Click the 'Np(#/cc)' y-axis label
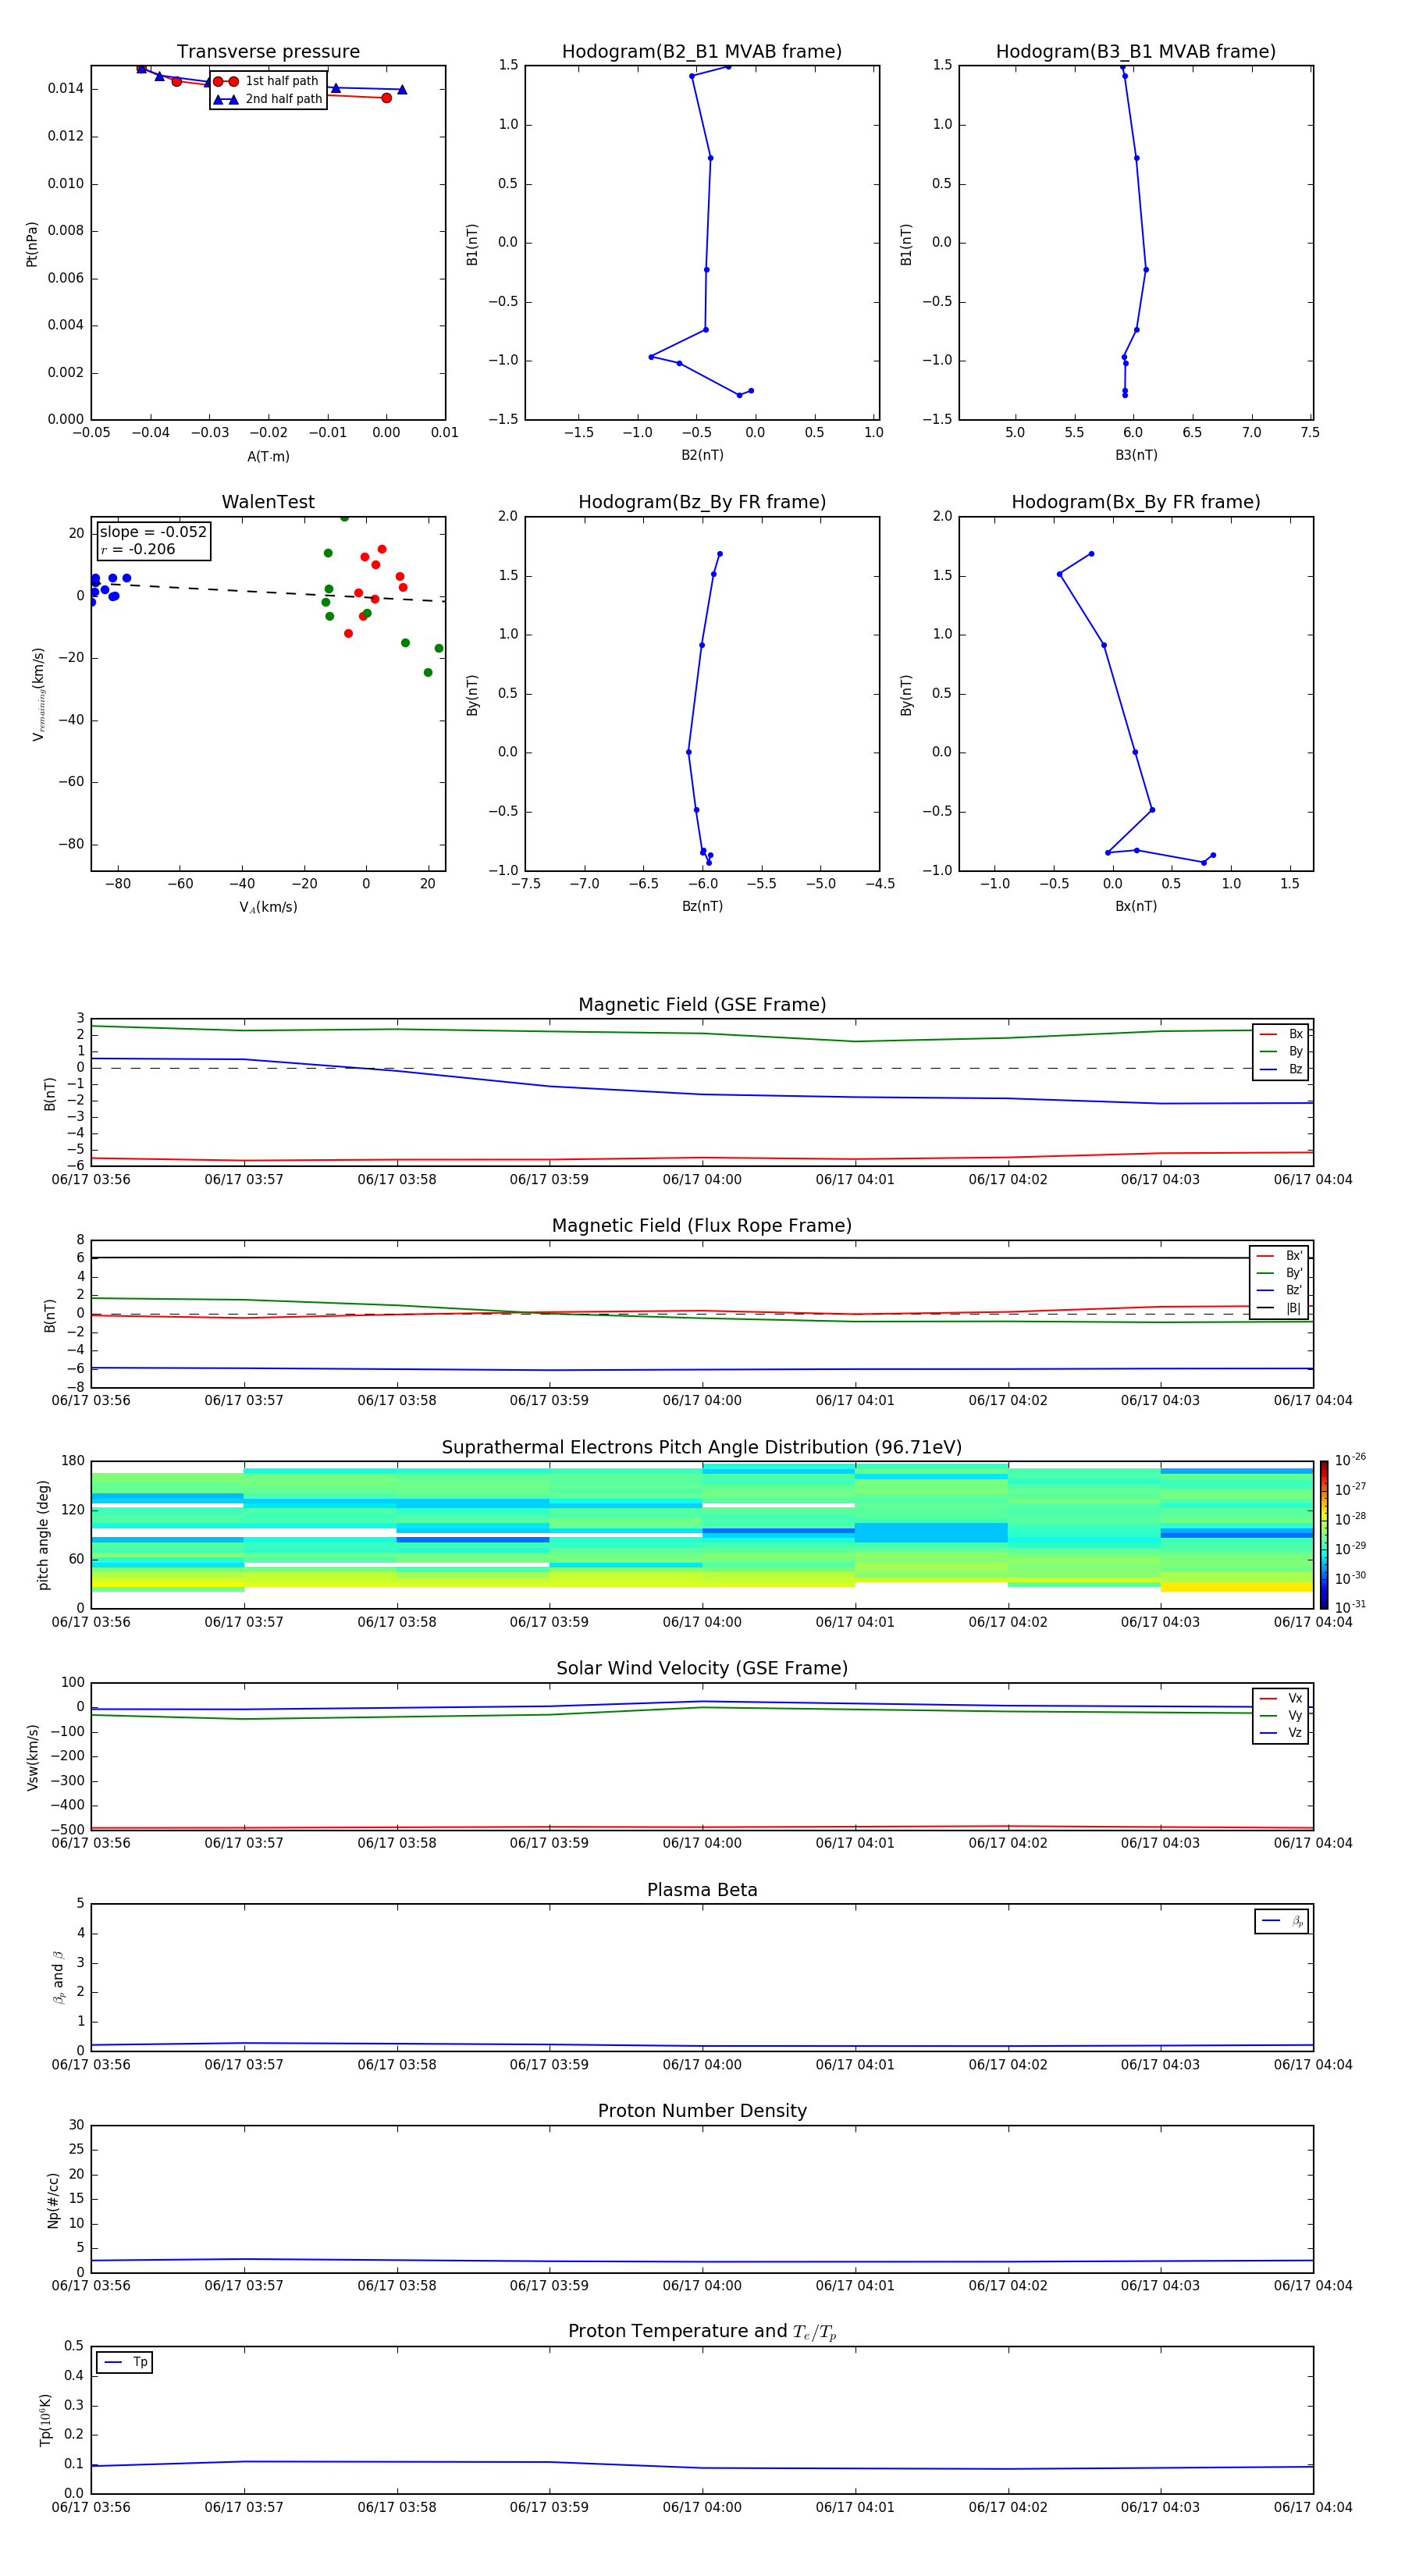 point(53,2200)
